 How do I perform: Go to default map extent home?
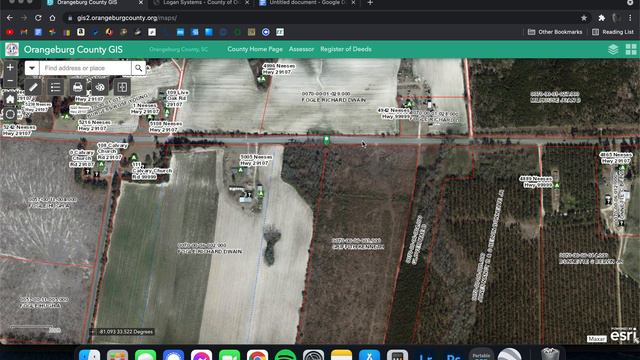[x=10, y=99]
